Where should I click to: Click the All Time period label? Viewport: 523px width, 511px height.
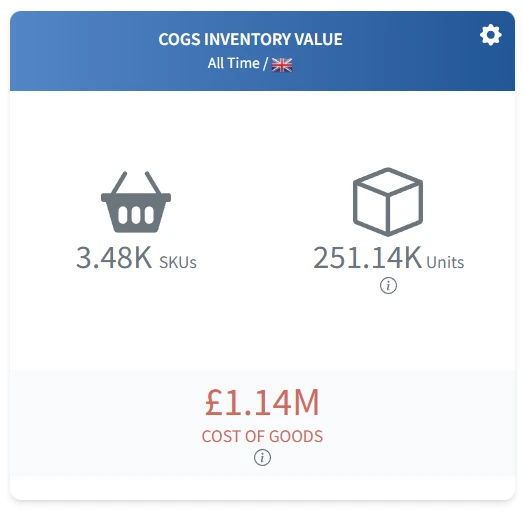[x=233, y=63]
